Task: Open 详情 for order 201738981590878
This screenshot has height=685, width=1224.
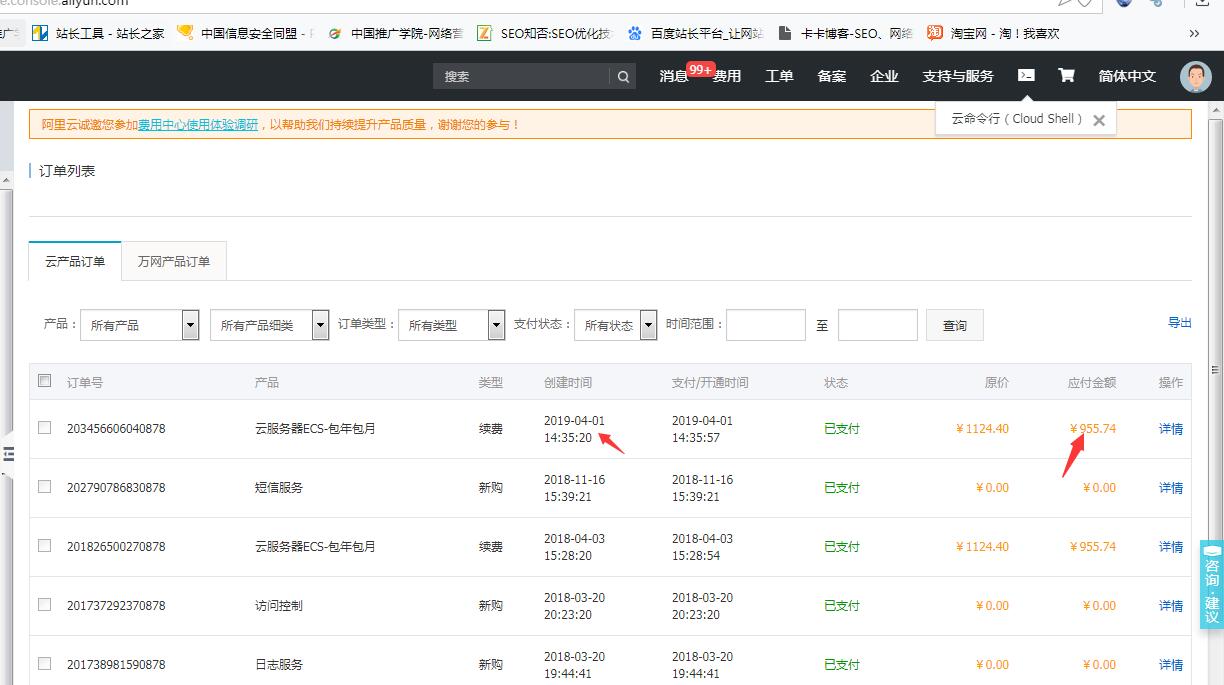Action: [1171, 665]
